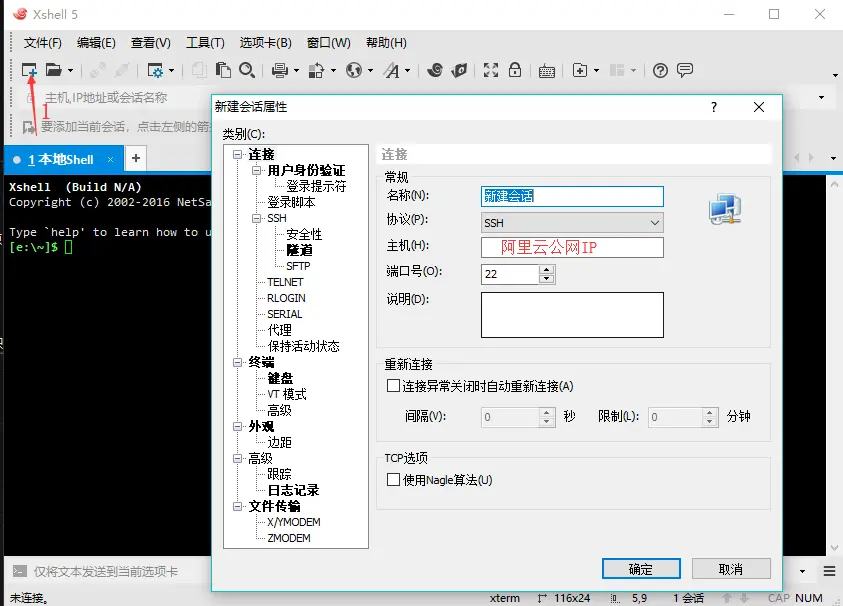Increase port number with up spinner
Image resolution: width=843 pixels, height=606 pixels.
547,269
